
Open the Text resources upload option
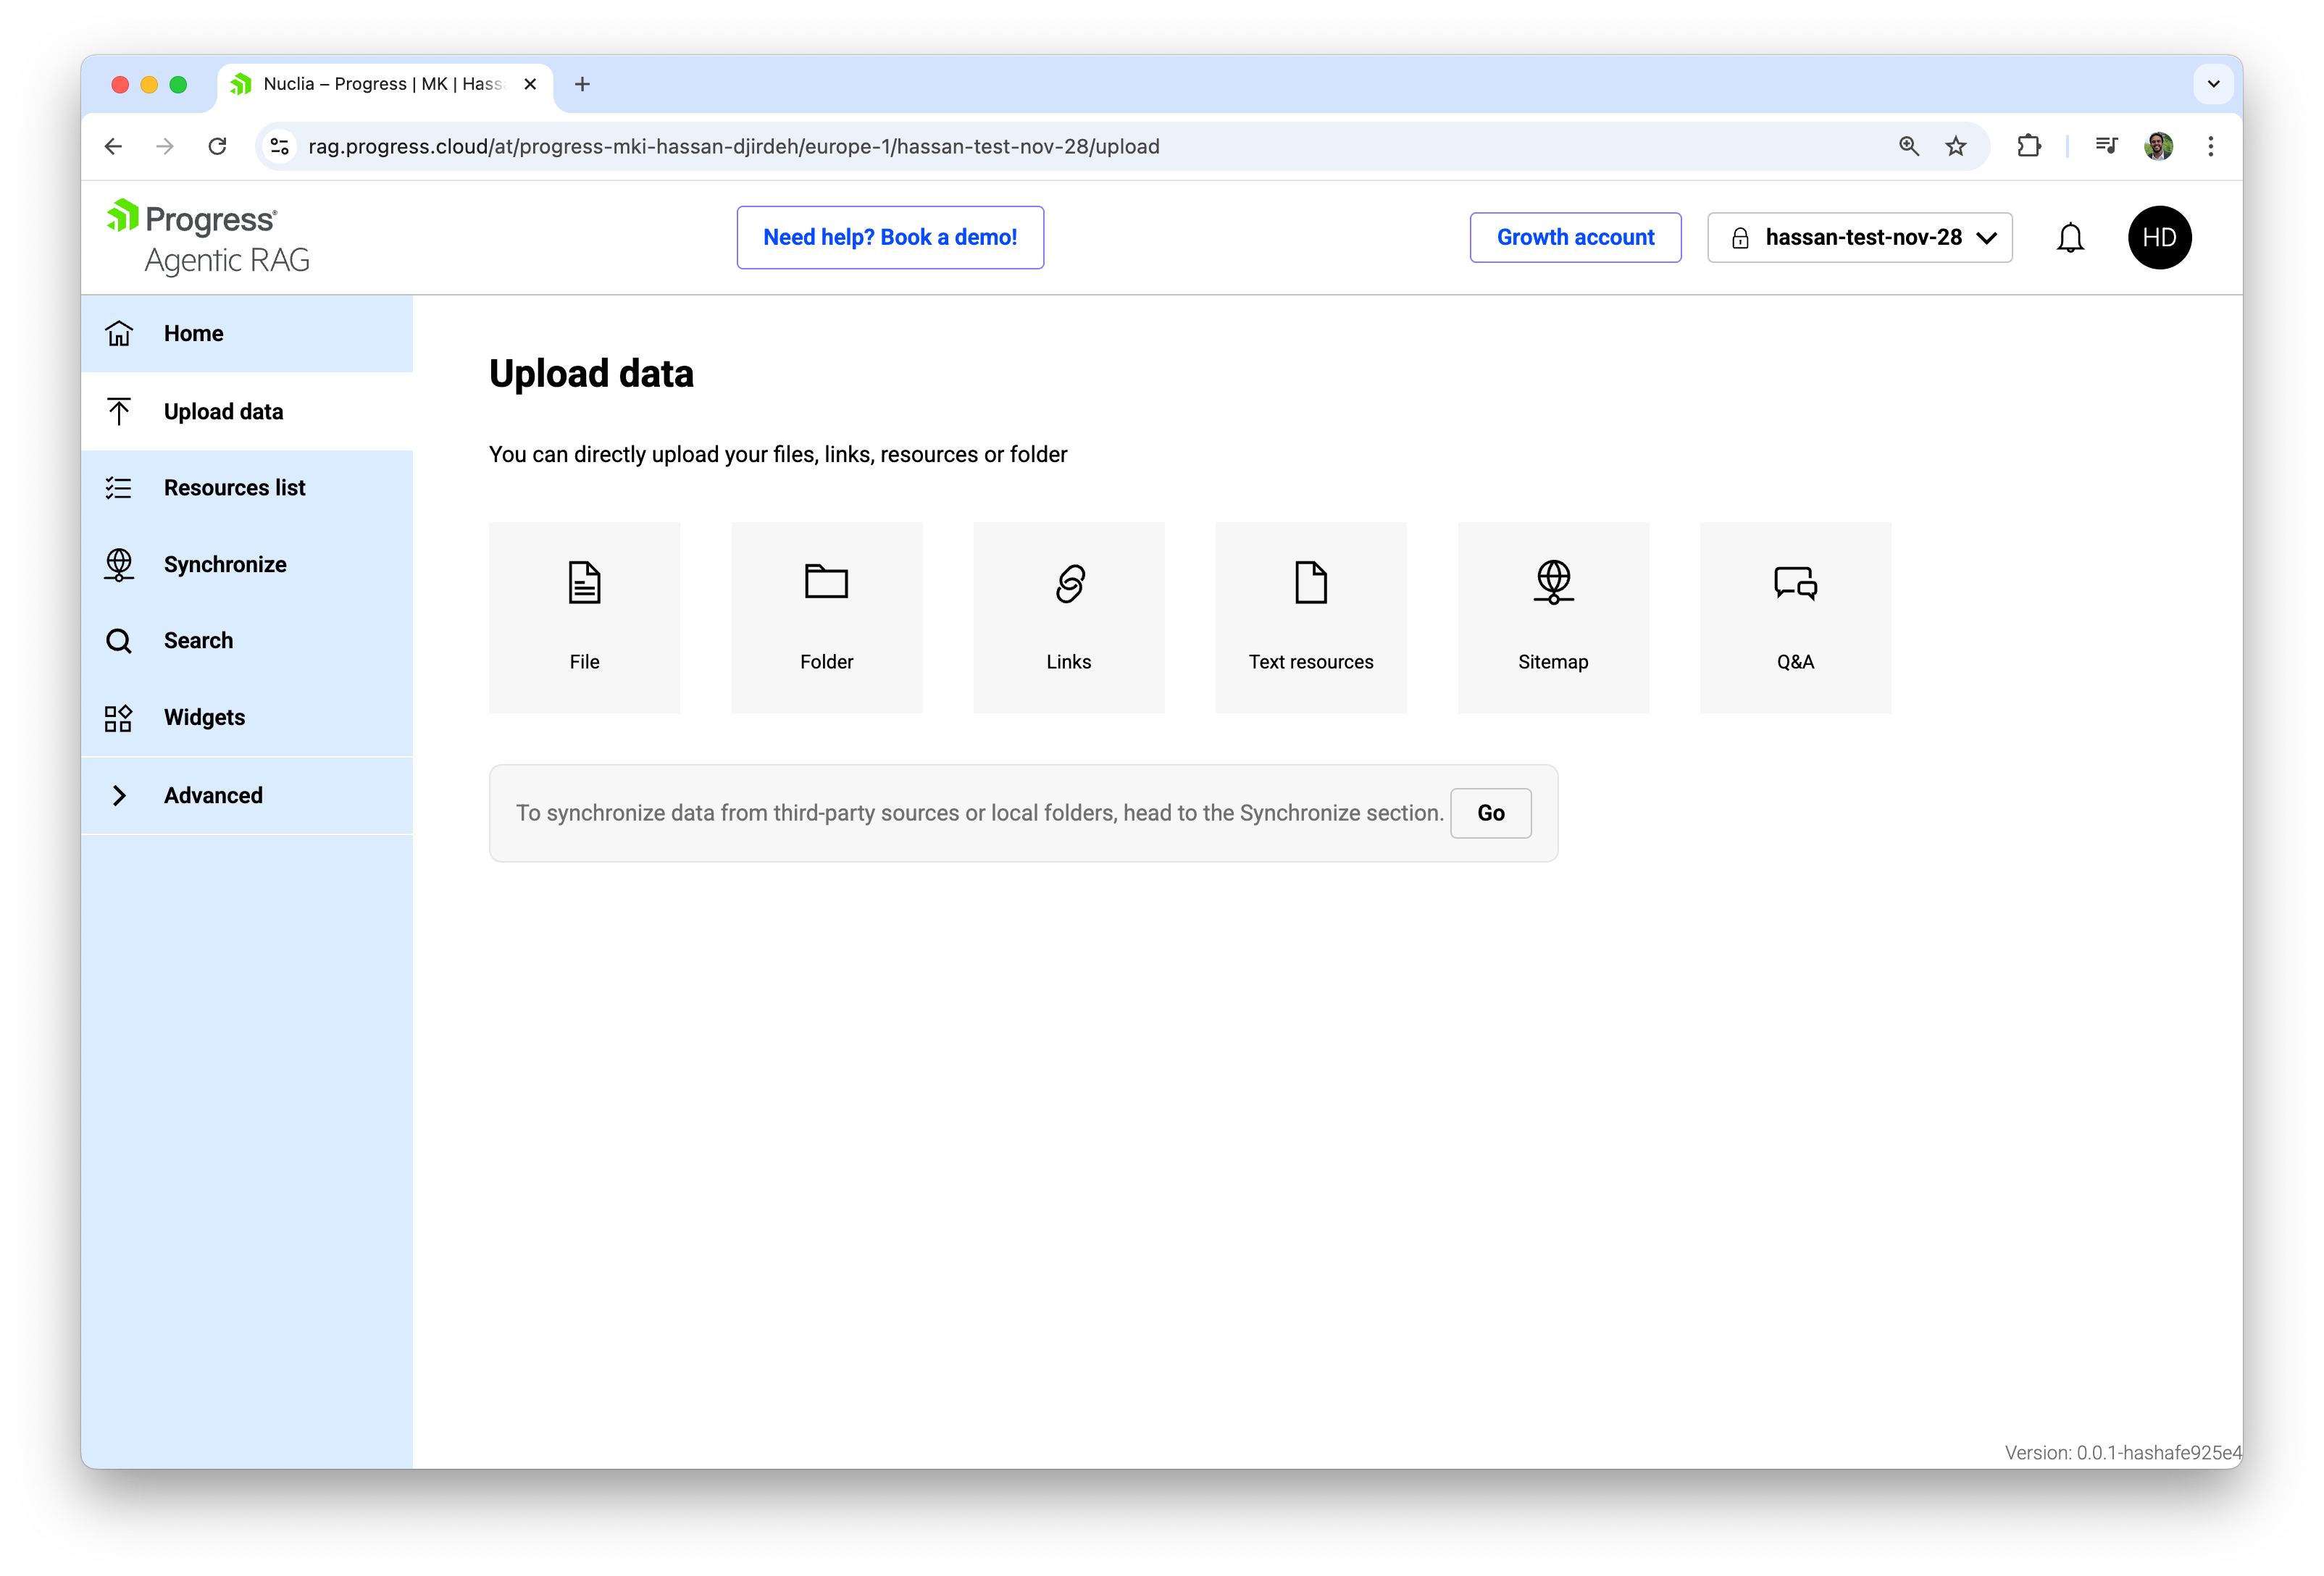pyautogui.click(x=1310, y=617)
